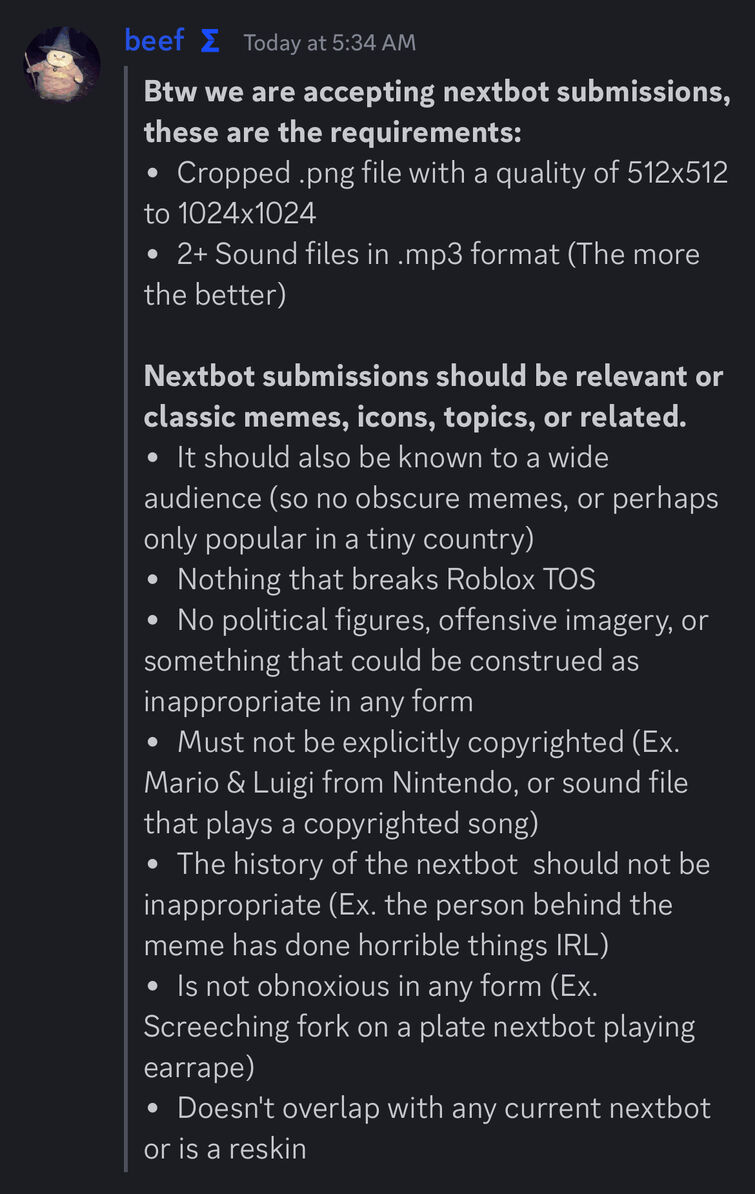Click the bullet before No political figures
This screenshot has width=755, height=1194.
[x=153, y=621]
